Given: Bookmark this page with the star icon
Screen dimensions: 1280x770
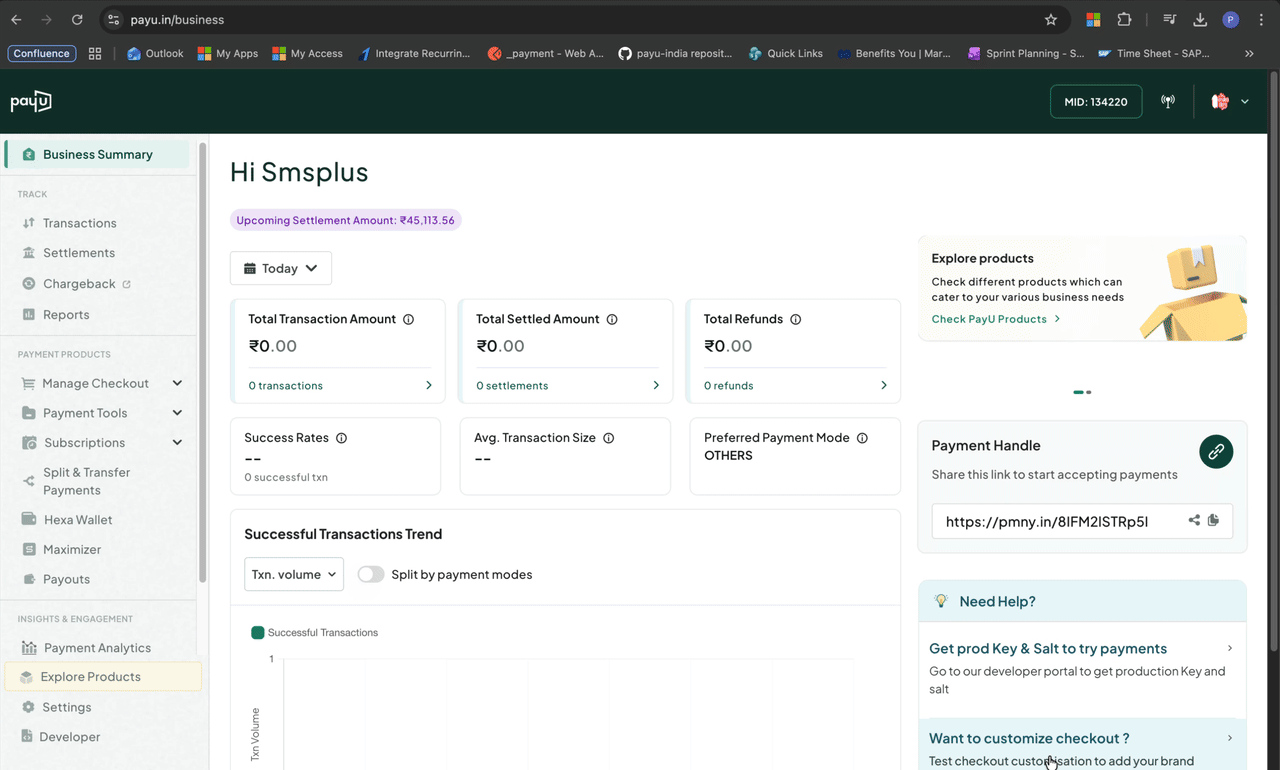Looking at the screenshot, I should pos(1051,19).
